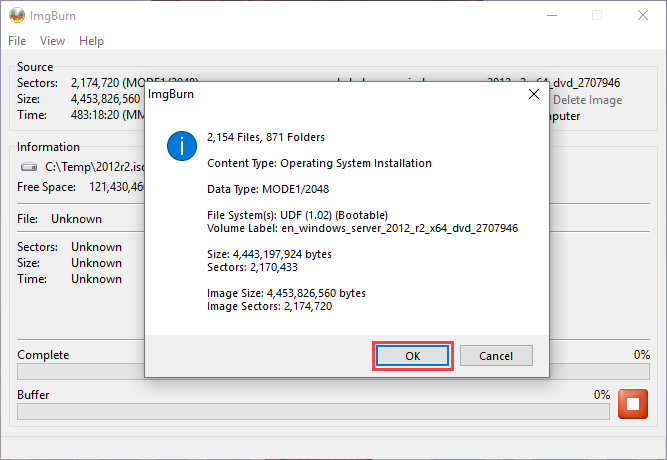
Task: Click the Free Space value
Action: pos(117,187)
